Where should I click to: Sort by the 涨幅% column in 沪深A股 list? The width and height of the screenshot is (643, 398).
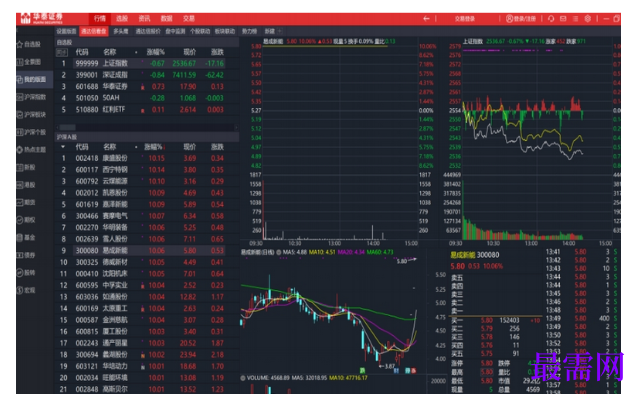click(153, 147)
